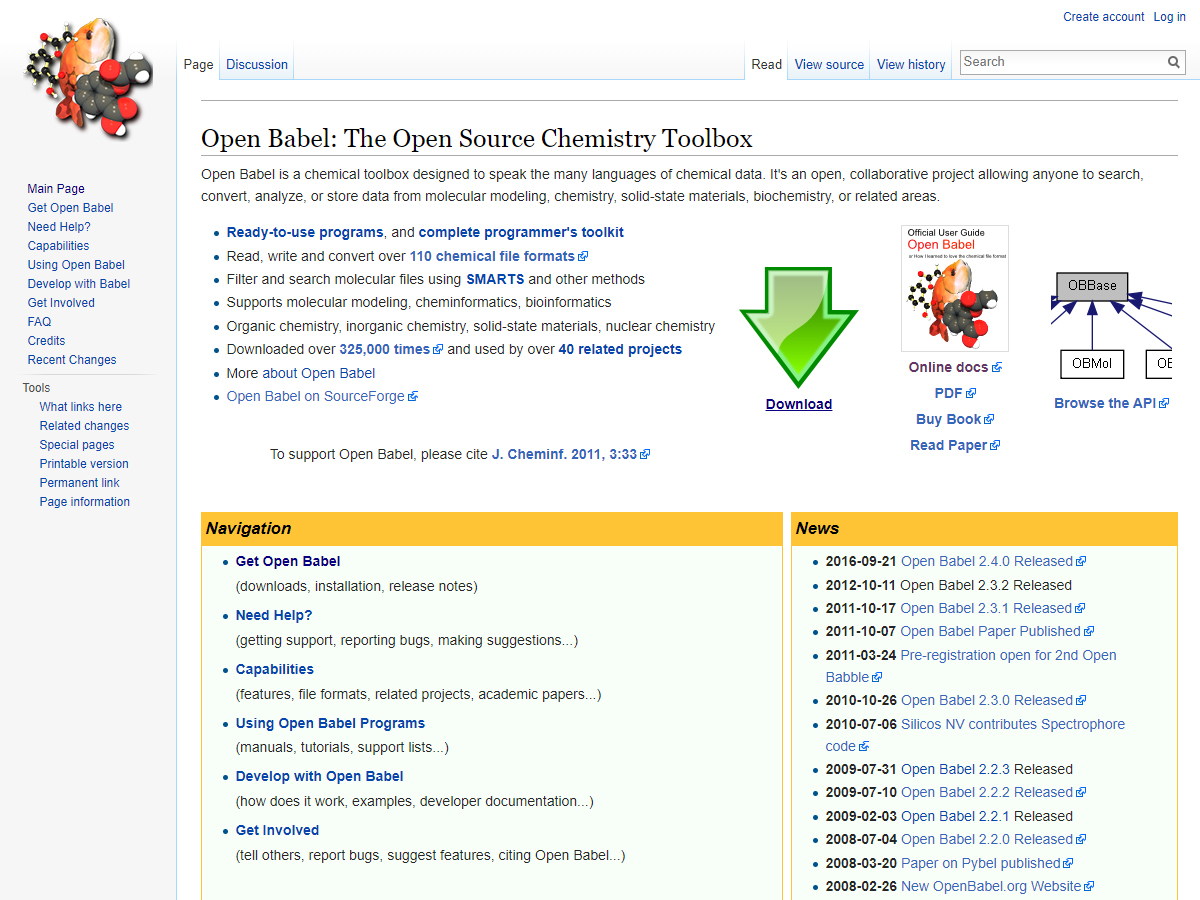Click the OBMol box in the API diagram

click(1091, 364)
